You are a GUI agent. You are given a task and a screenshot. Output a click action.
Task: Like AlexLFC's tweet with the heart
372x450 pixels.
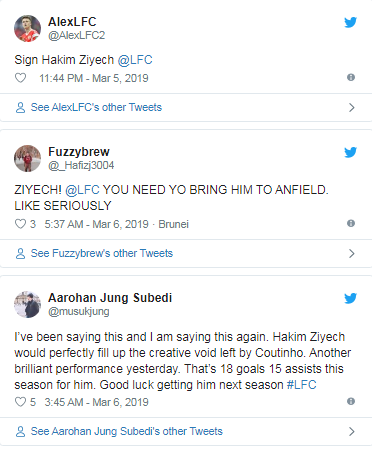[x=20, y=78]
